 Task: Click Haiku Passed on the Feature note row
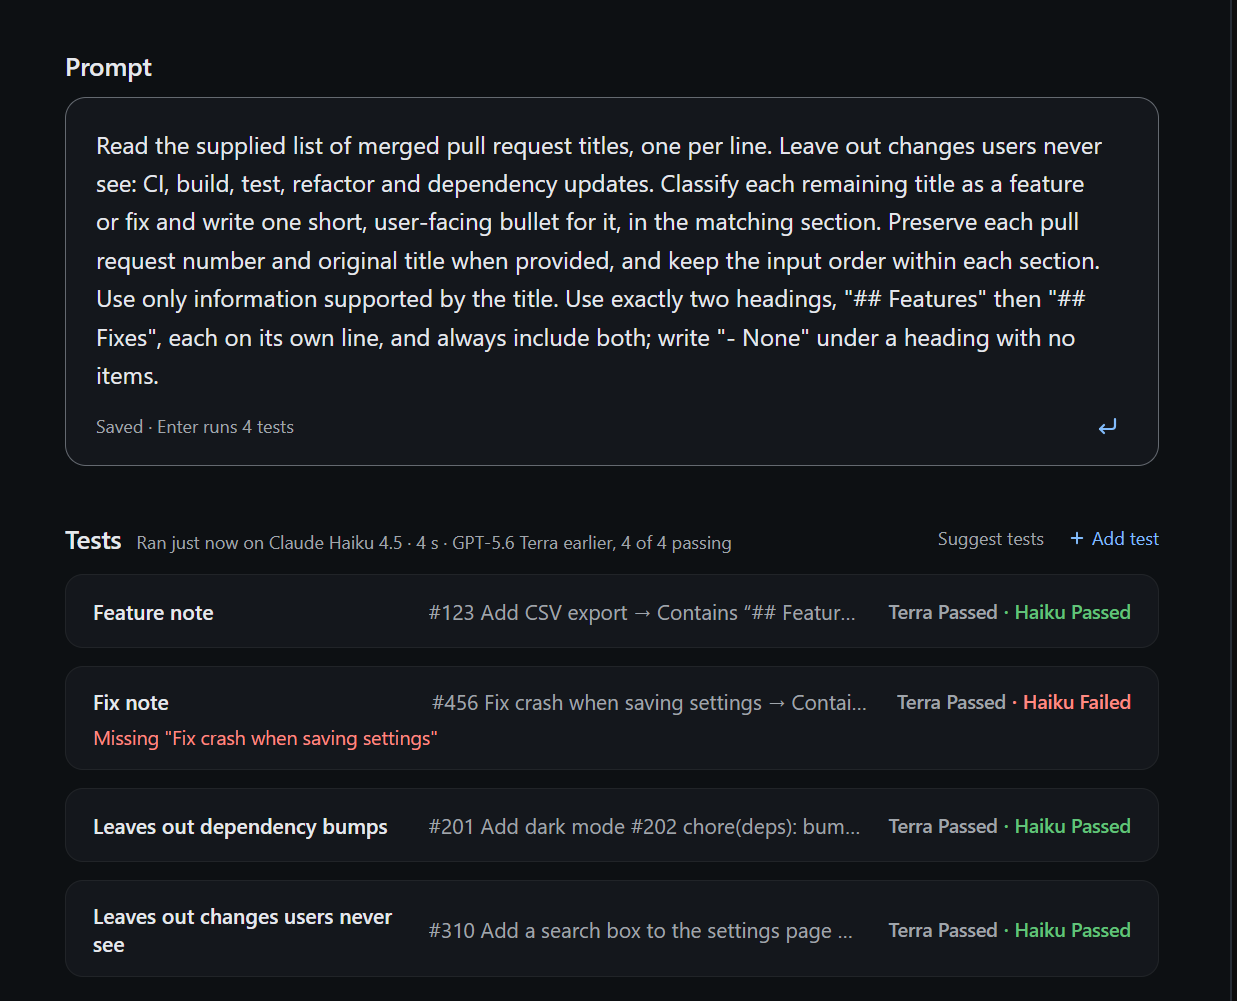pyautogui.click(x=1072, y=612)
